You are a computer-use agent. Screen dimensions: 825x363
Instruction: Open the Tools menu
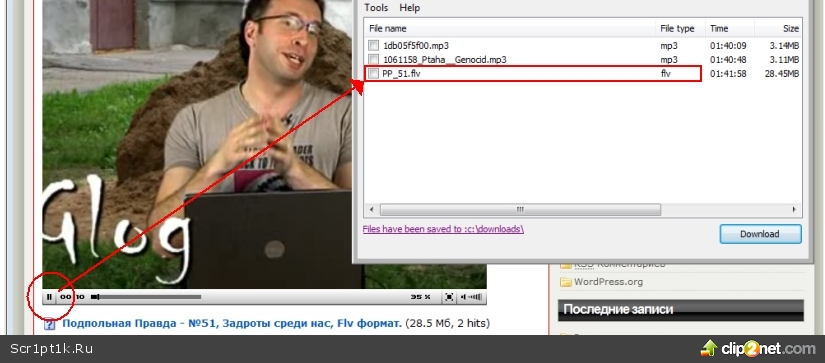pos(376,8)
